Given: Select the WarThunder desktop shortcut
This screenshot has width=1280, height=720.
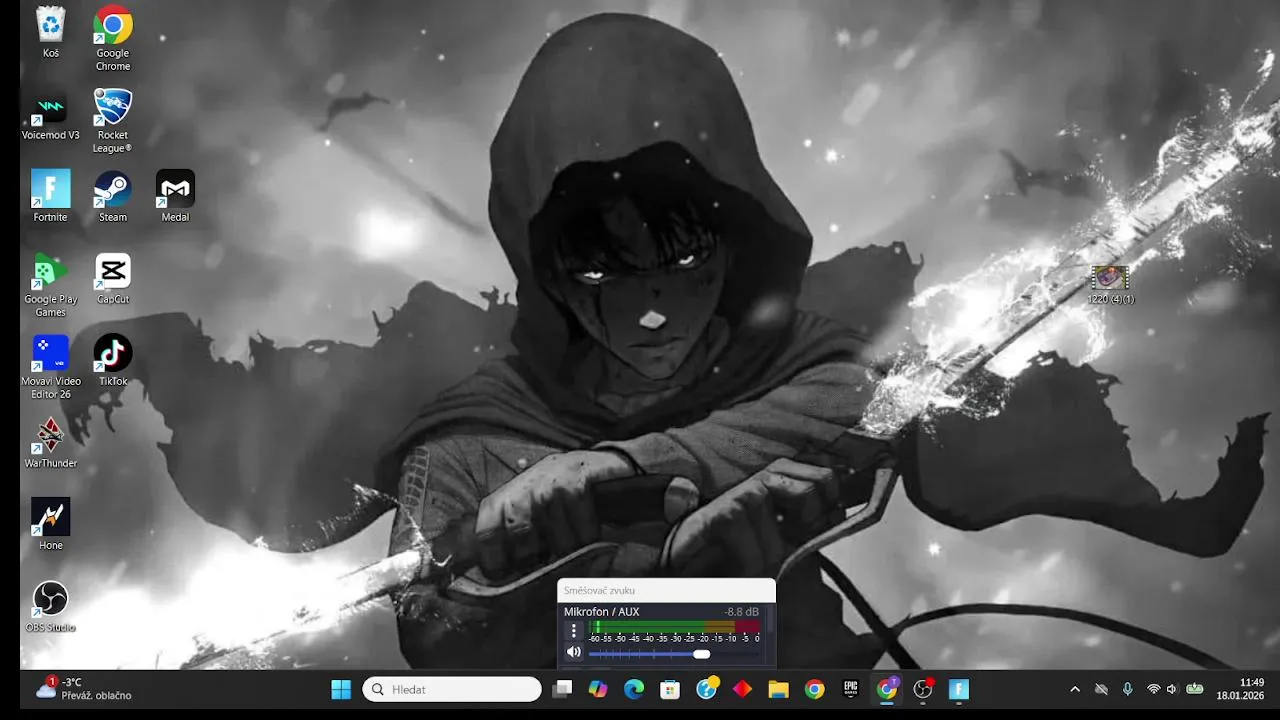Looking at the screenshot, I should click(50, 442).
